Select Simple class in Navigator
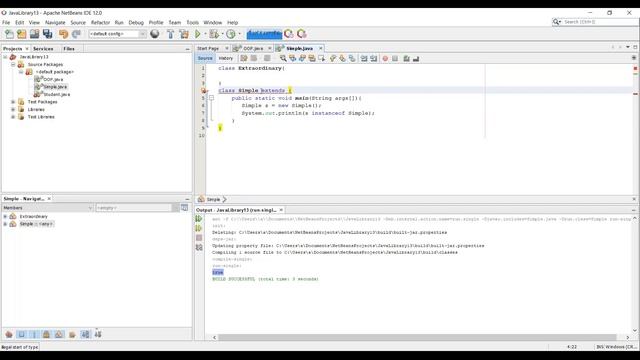The height and width of the screenshot is (360, 640). 36,224
